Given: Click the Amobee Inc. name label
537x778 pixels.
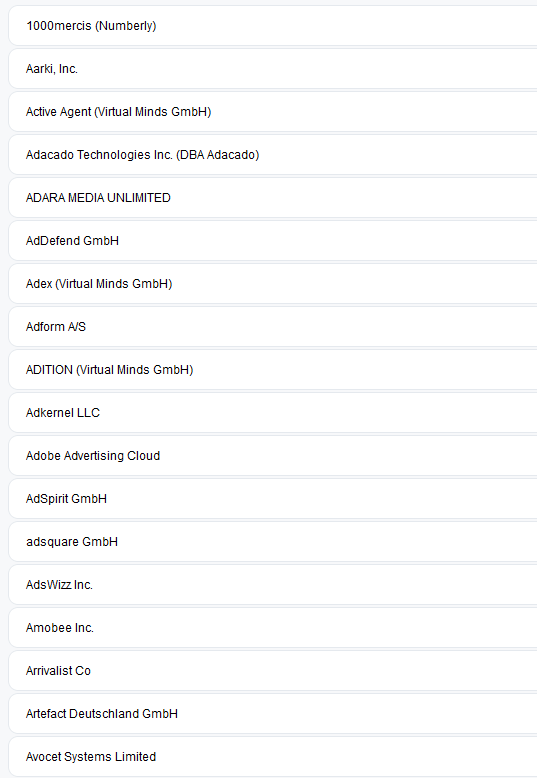Looking at the screenshot, I should pyautogui.click(x=60, y=628).
